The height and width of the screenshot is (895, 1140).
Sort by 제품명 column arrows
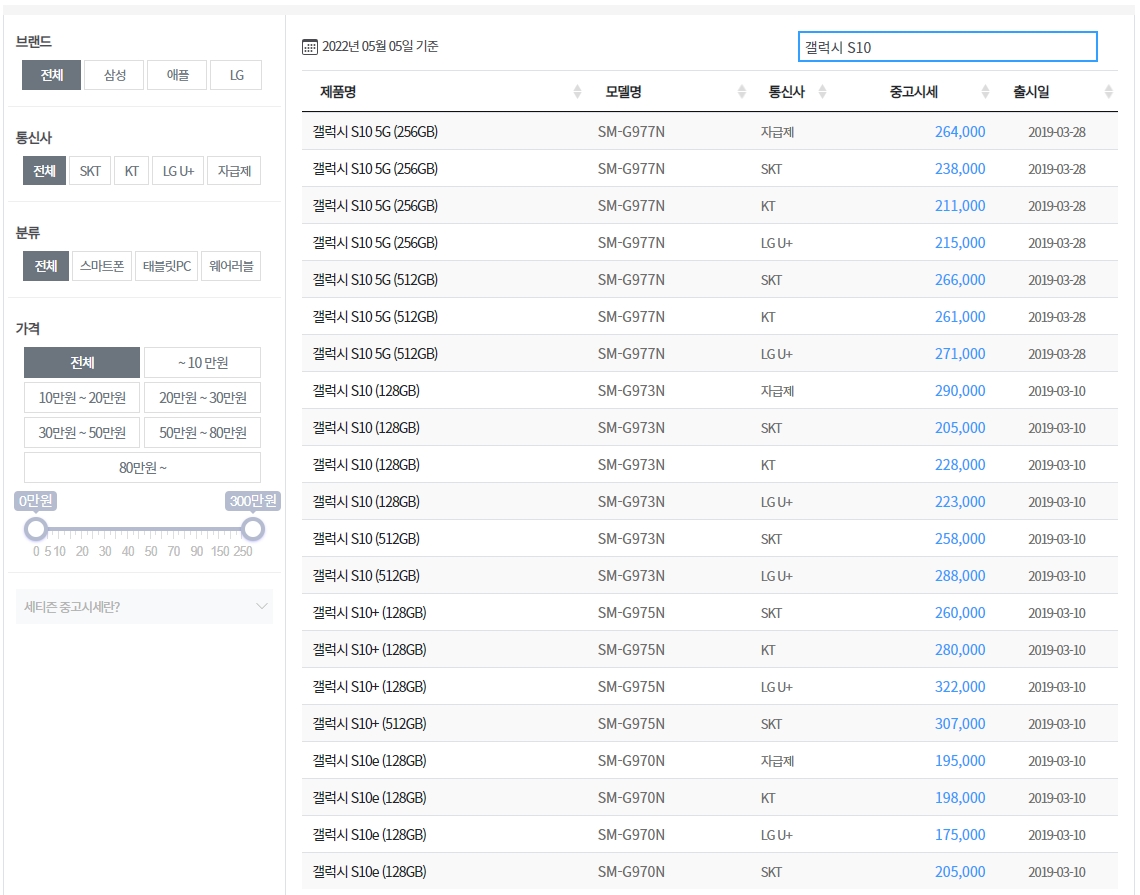(x=577, y=92)
